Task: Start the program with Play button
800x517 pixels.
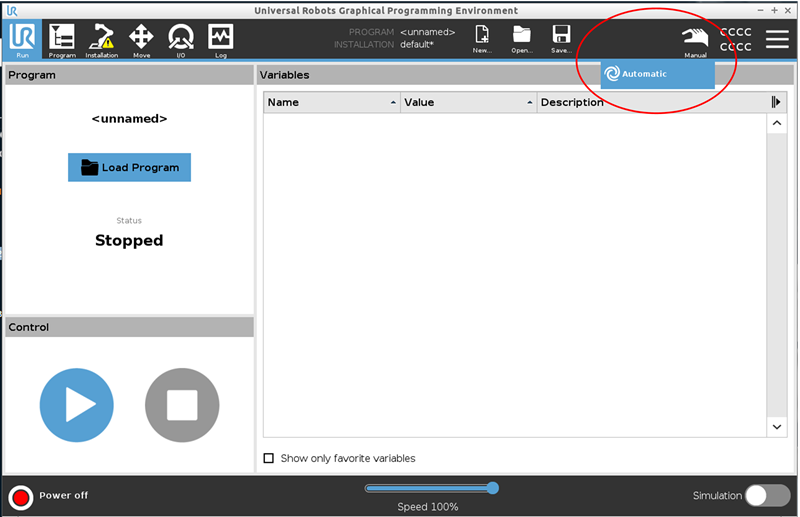Action: [77, 405]
